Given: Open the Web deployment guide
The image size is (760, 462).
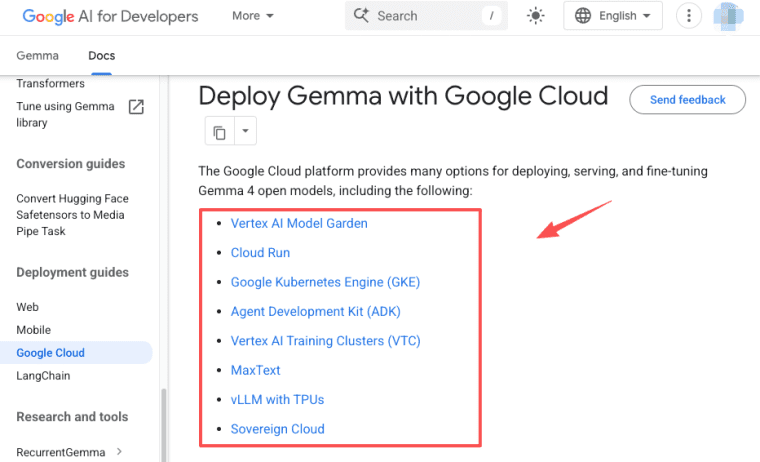Looking at the screenshot, I should click(27, 307).
